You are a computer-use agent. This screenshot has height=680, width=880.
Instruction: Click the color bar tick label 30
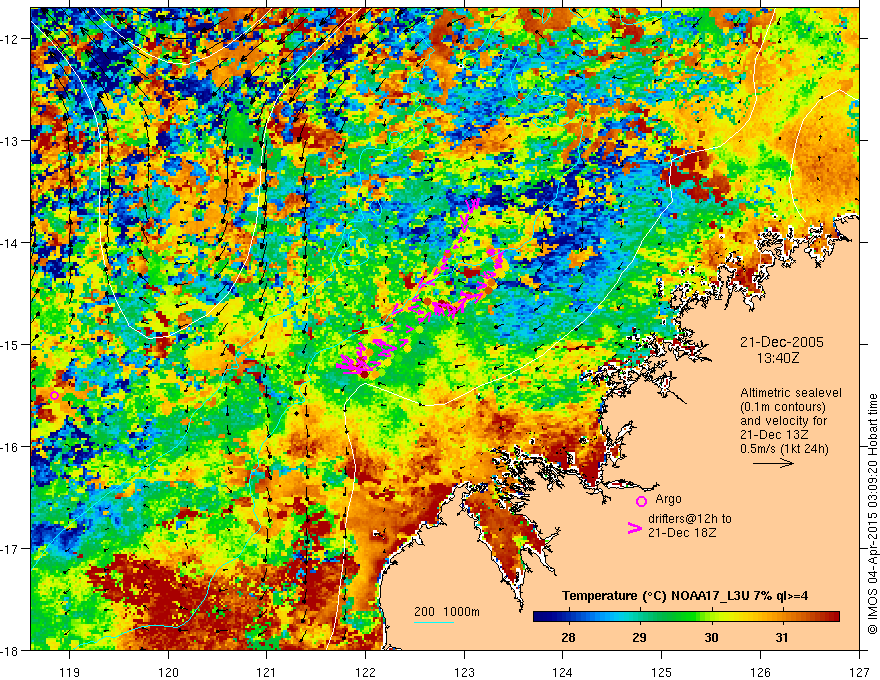click(711, 637)
